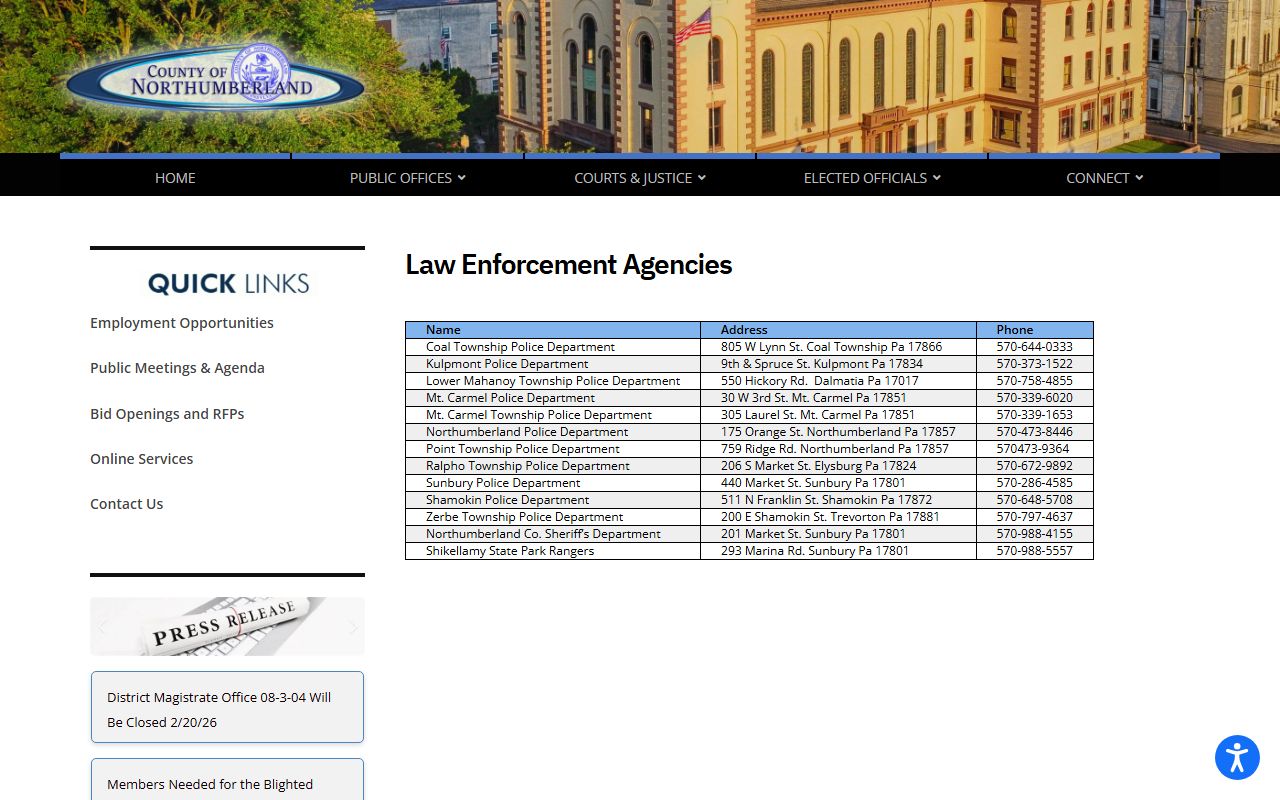1280x800 pixels.
Task: Select the Address column header
Action: point(838,330)
